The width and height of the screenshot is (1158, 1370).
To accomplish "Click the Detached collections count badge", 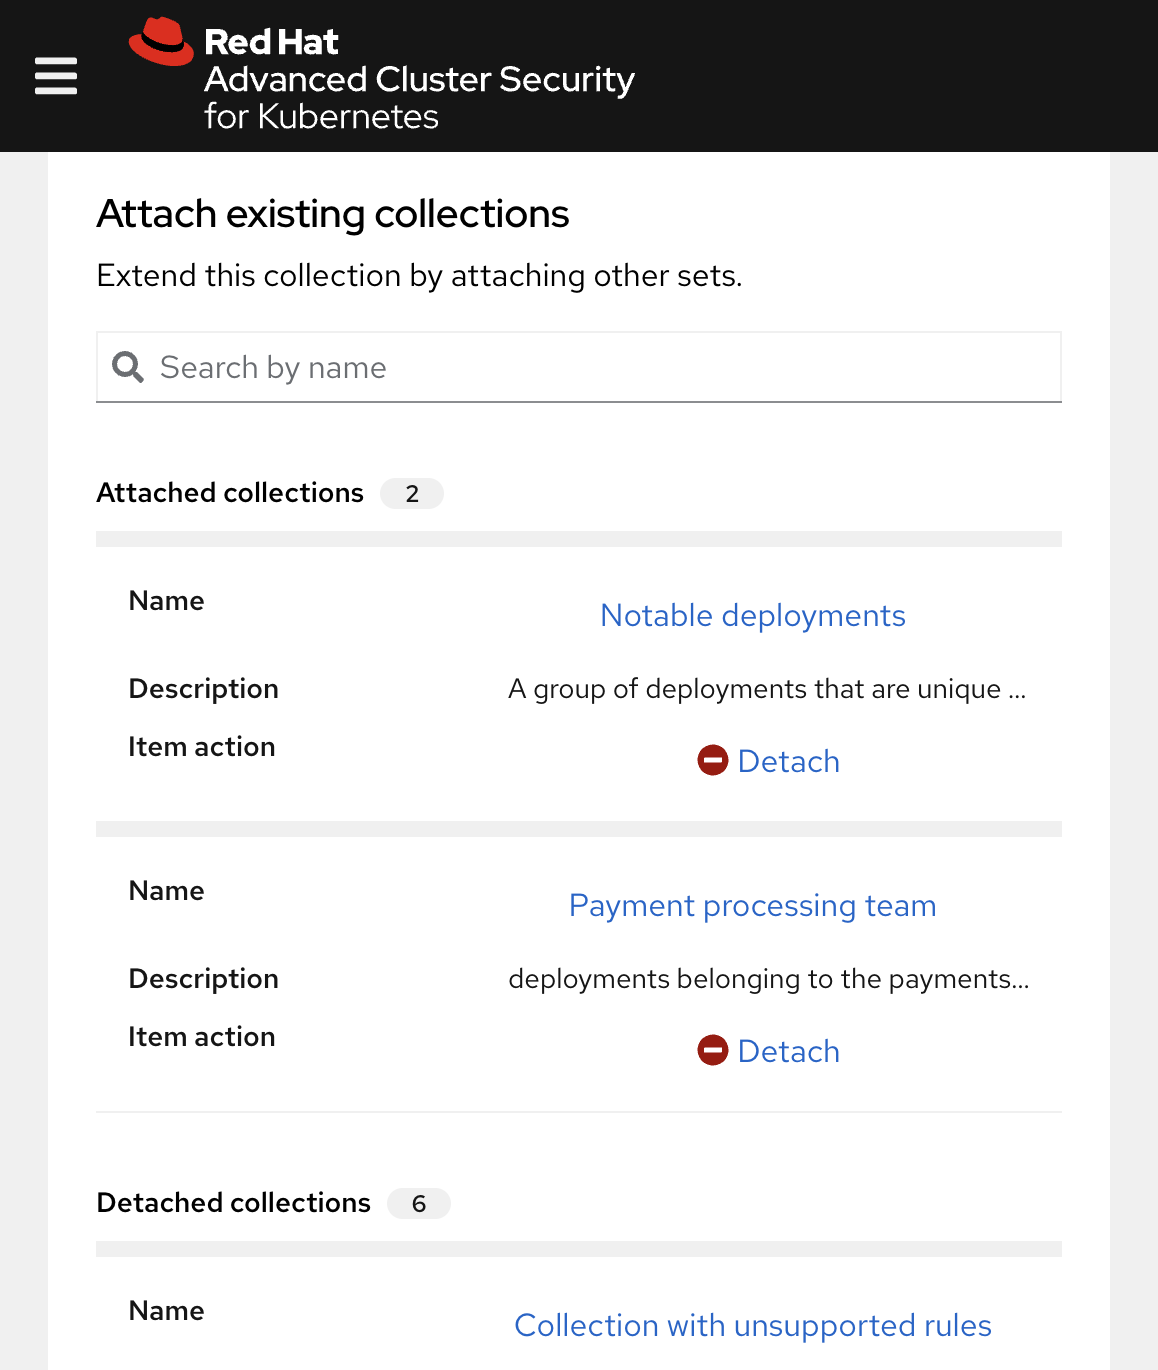I will click(x=419, y=1203).
